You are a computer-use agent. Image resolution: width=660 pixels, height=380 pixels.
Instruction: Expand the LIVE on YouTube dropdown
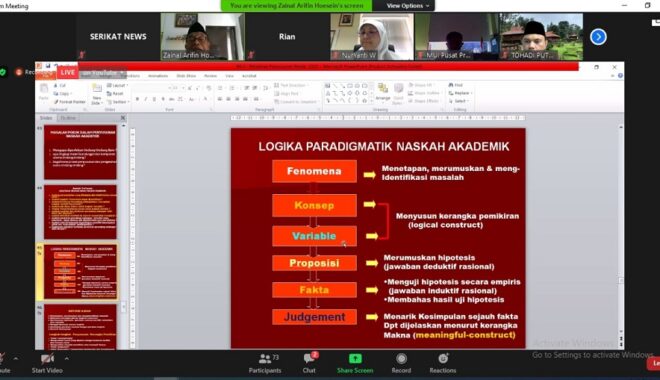(122, 72)
